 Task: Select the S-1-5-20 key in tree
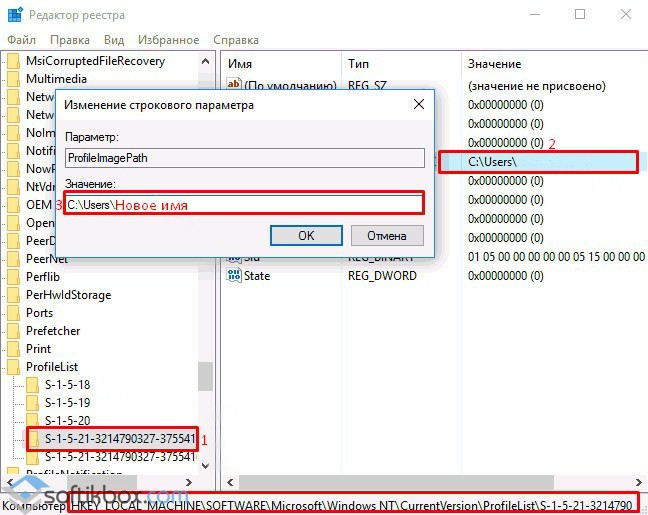pos(67,421)
